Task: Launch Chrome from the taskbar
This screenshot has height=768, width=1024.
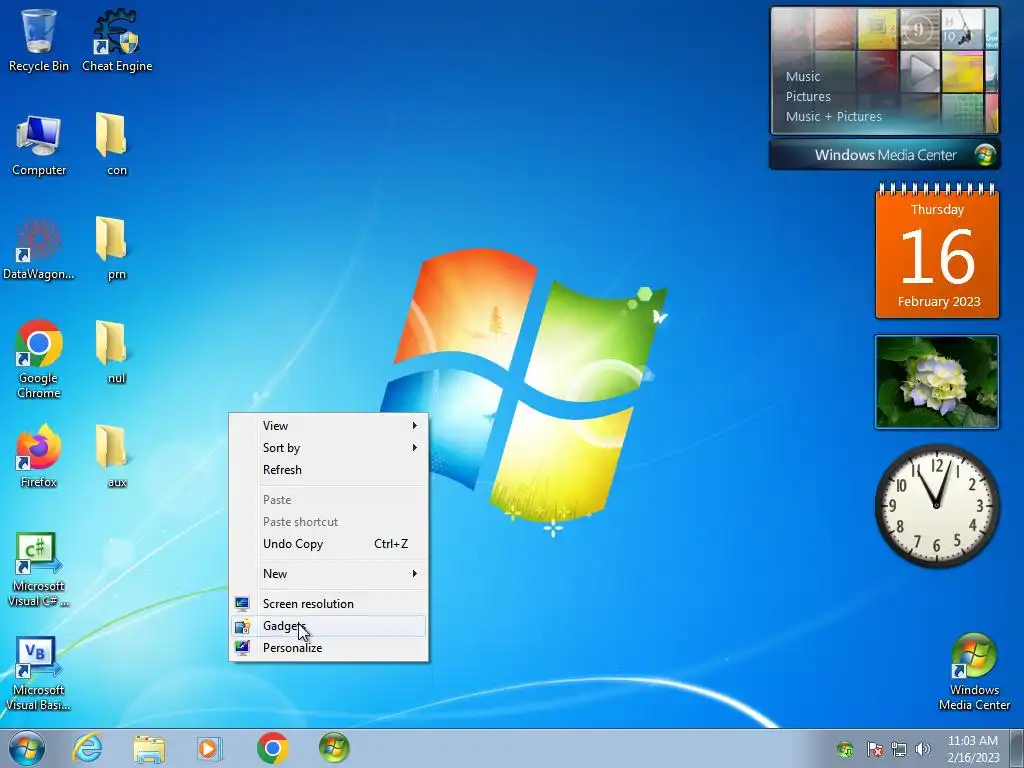Action: [272, 748]
